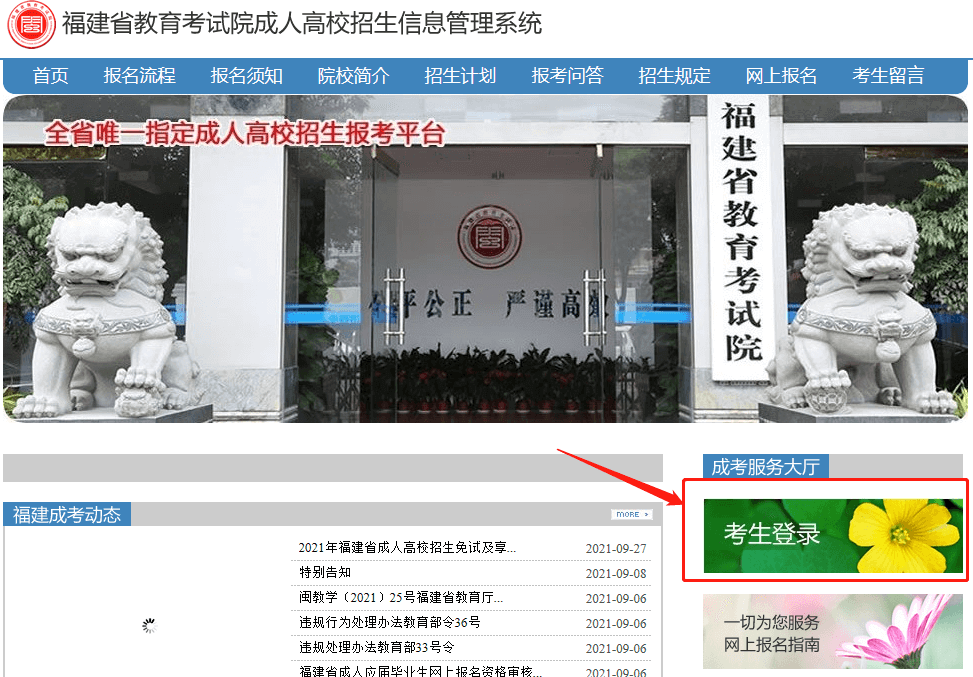Click MORE link in 福建成考动态
Viewport: 973px width, 677px height.
(632, 514)
